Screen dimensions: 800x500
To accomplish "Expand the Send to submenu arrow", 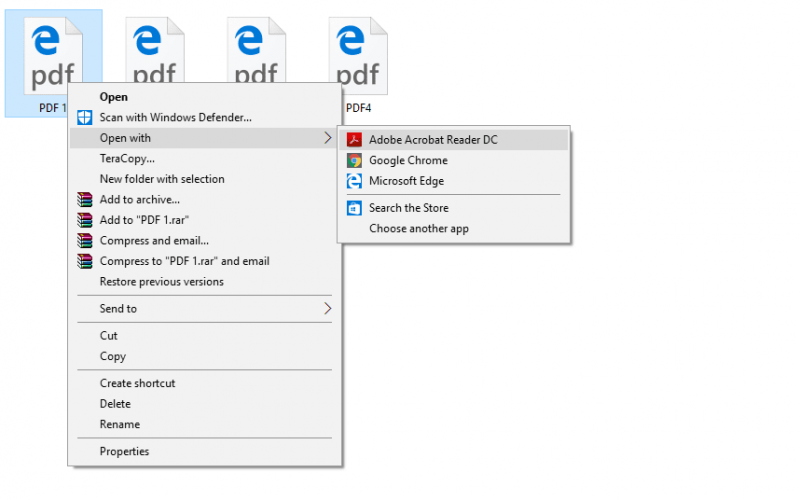I will pos(328,309).
